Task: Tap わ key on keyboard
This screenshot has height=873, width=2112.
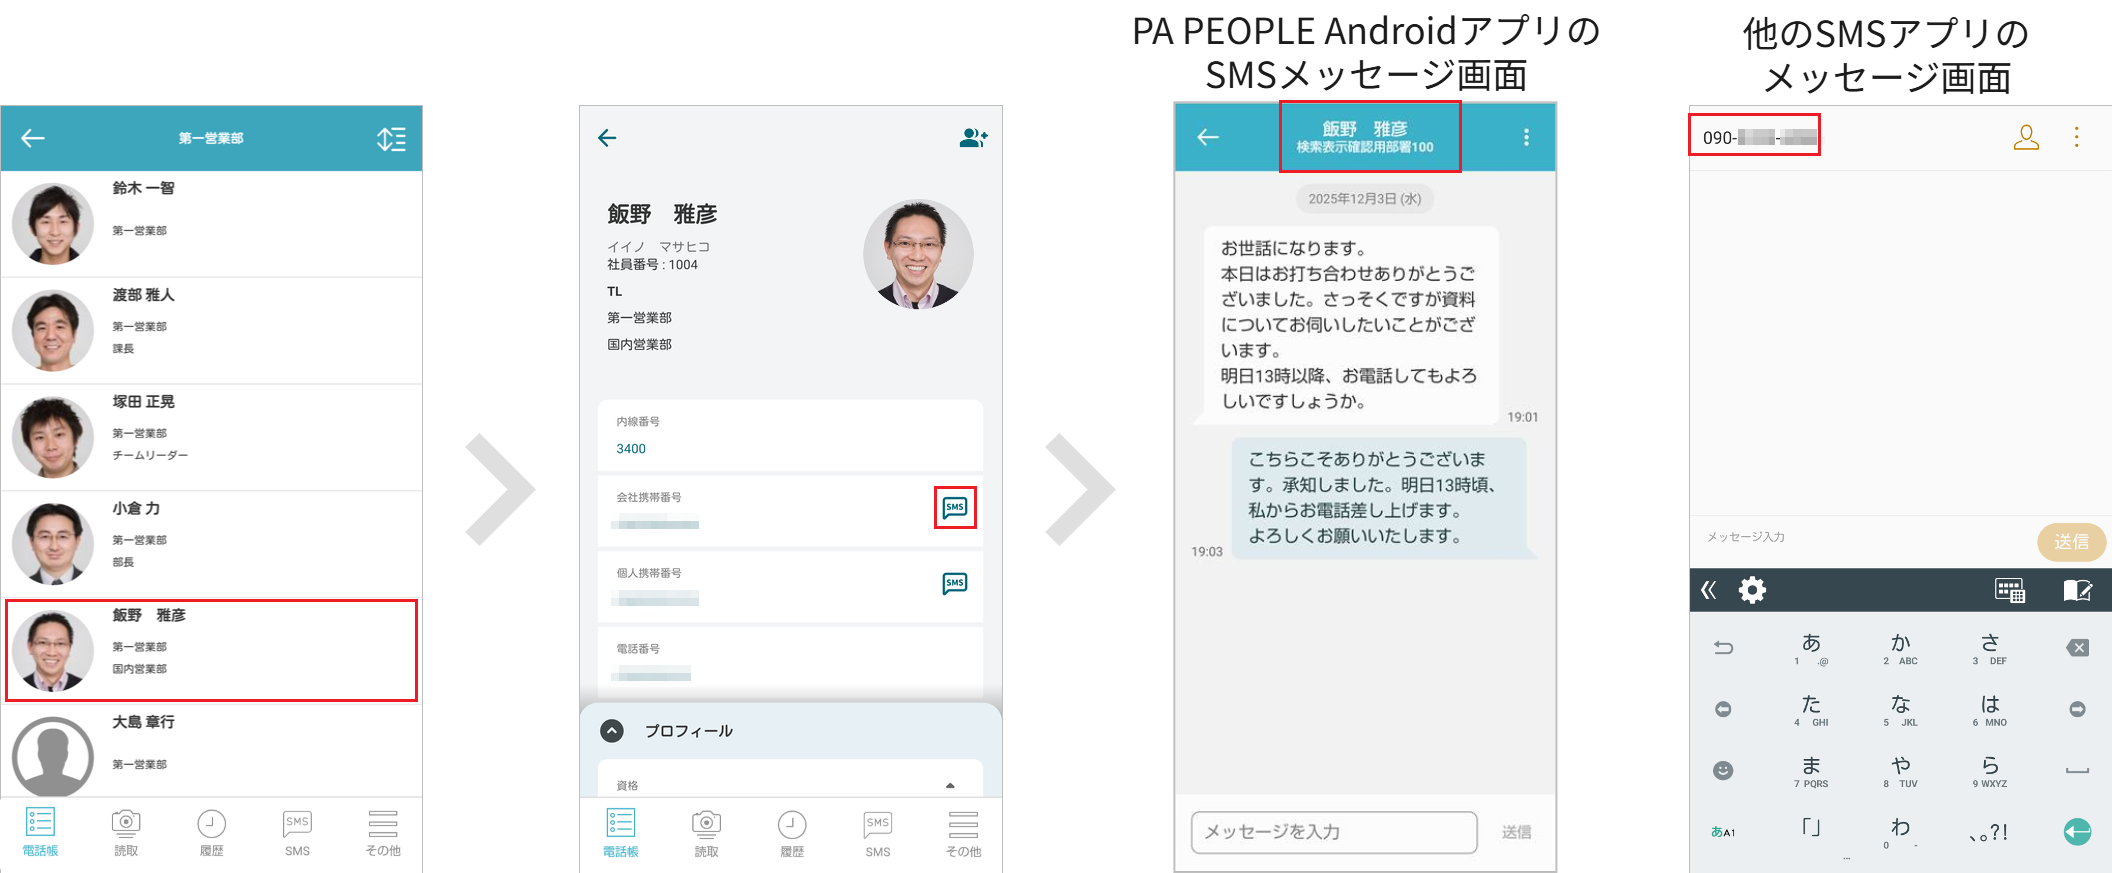Action: click(x=1900, y=831)
